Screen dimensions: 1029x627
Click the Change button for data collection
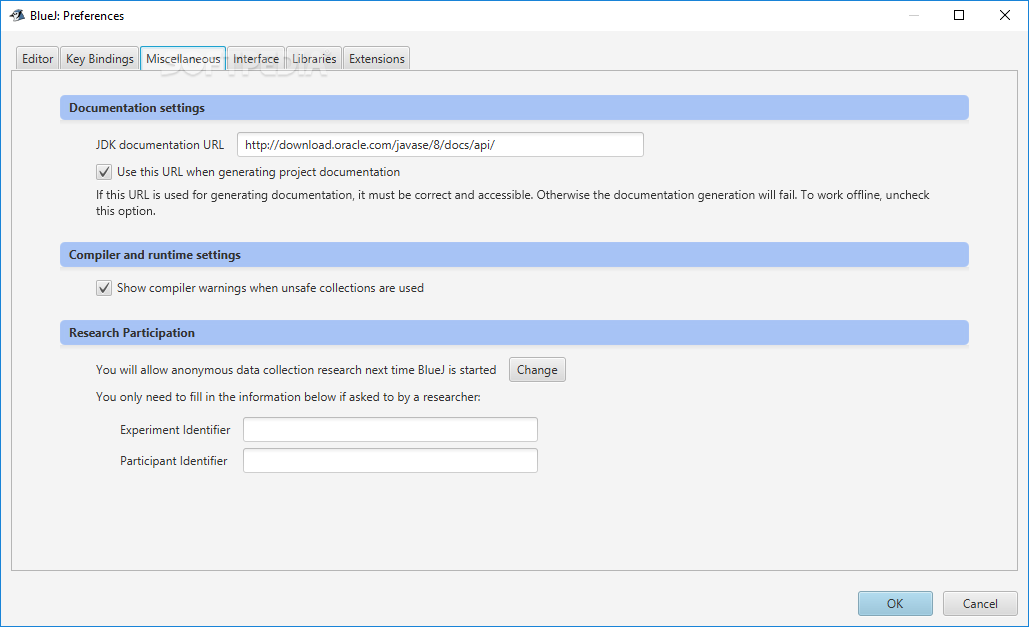pos(537,370)
